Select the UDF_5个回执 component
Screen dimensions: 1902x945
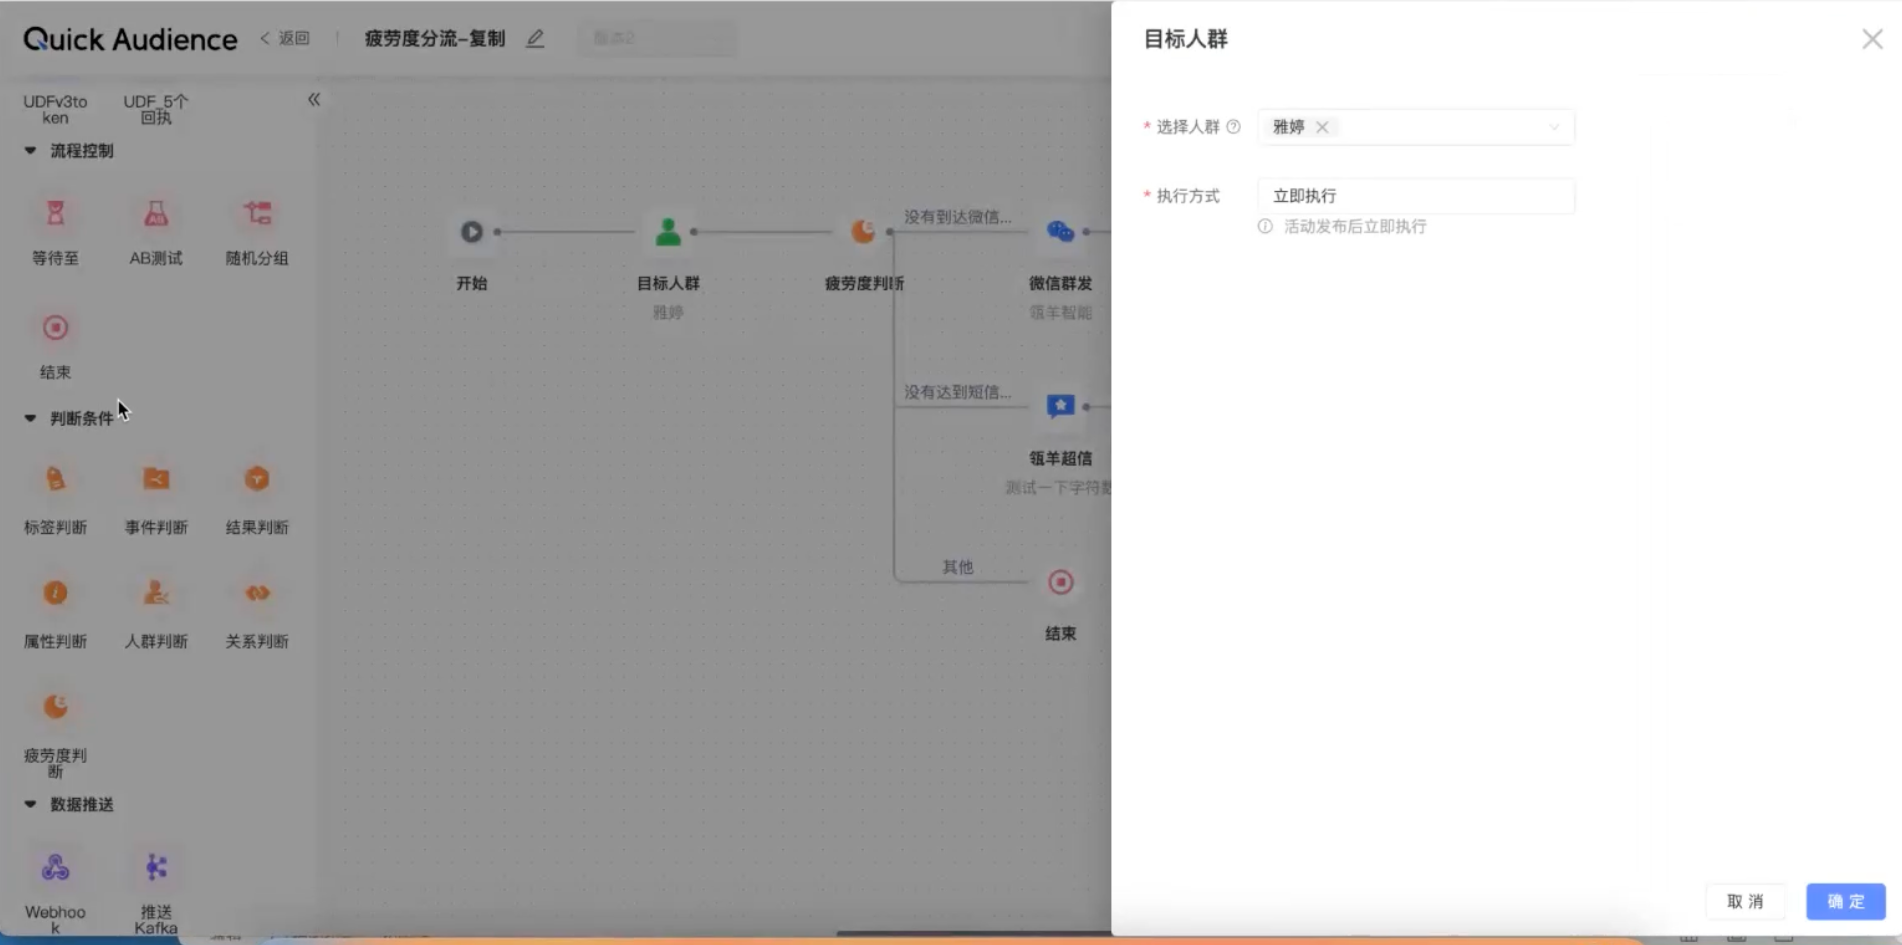pos(156,109)
